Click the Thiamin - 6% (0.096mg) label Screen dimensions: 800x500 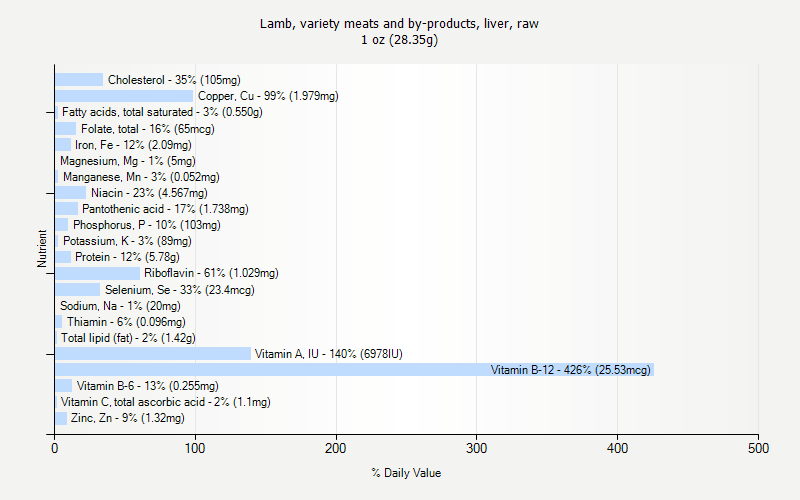pyautogui.click(x=126, y=322)
